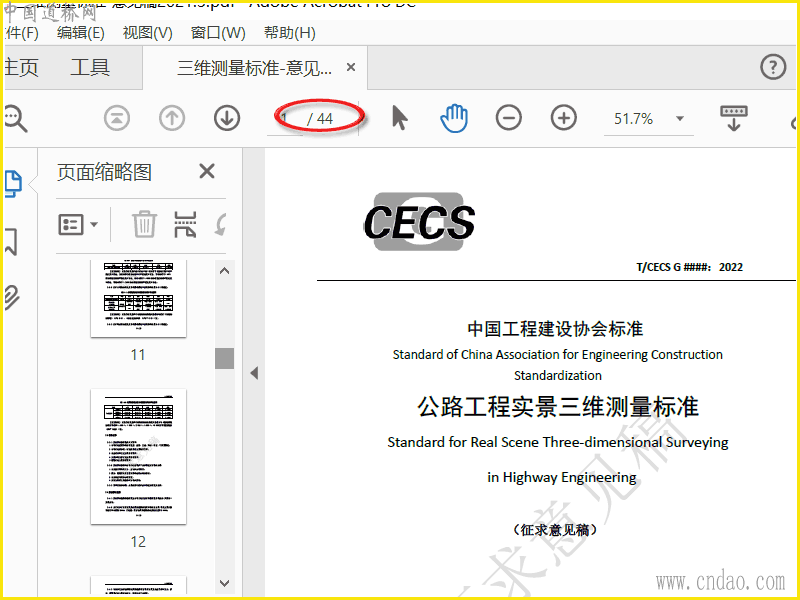
Task: Click the label 12 under thumbnail
Action: pyautogui.click(x=138, y=541)
